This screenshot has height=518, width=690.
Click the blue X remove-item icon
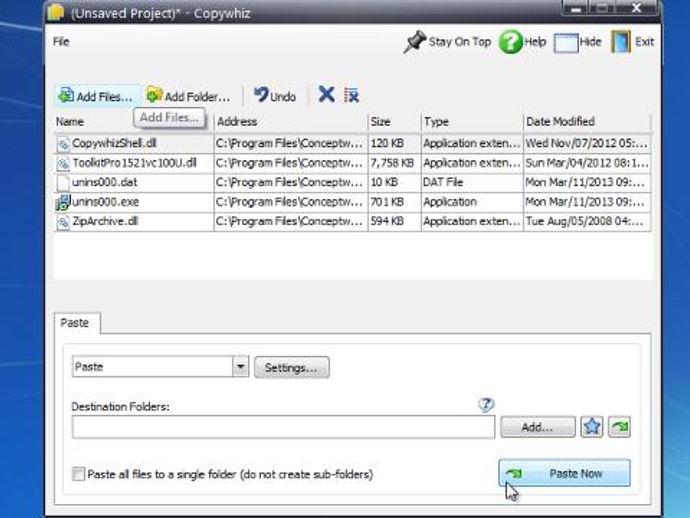coord(326,95)
